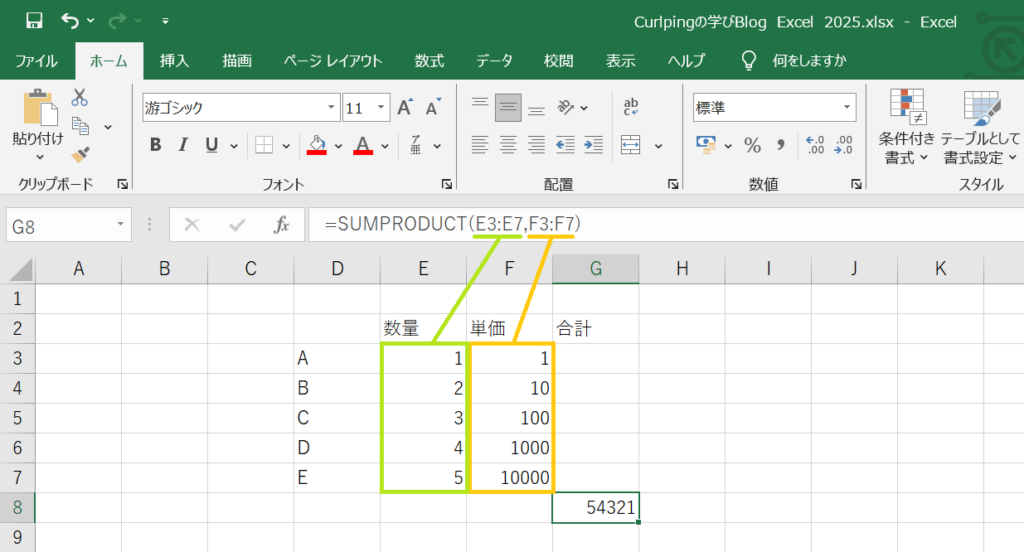
Task: Click the 貼り付け paste icon
Action: pos(38,108)
